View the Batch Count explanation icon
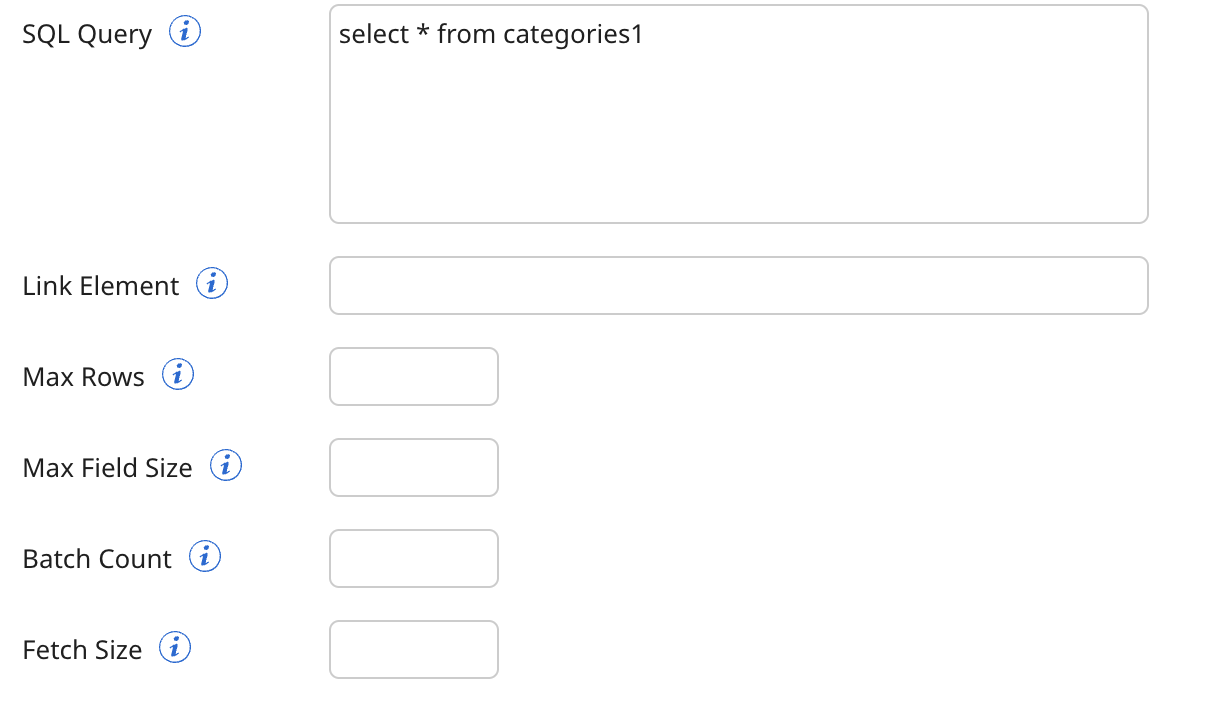Viewport: 1216px width, 702px height. coord(204,556)
